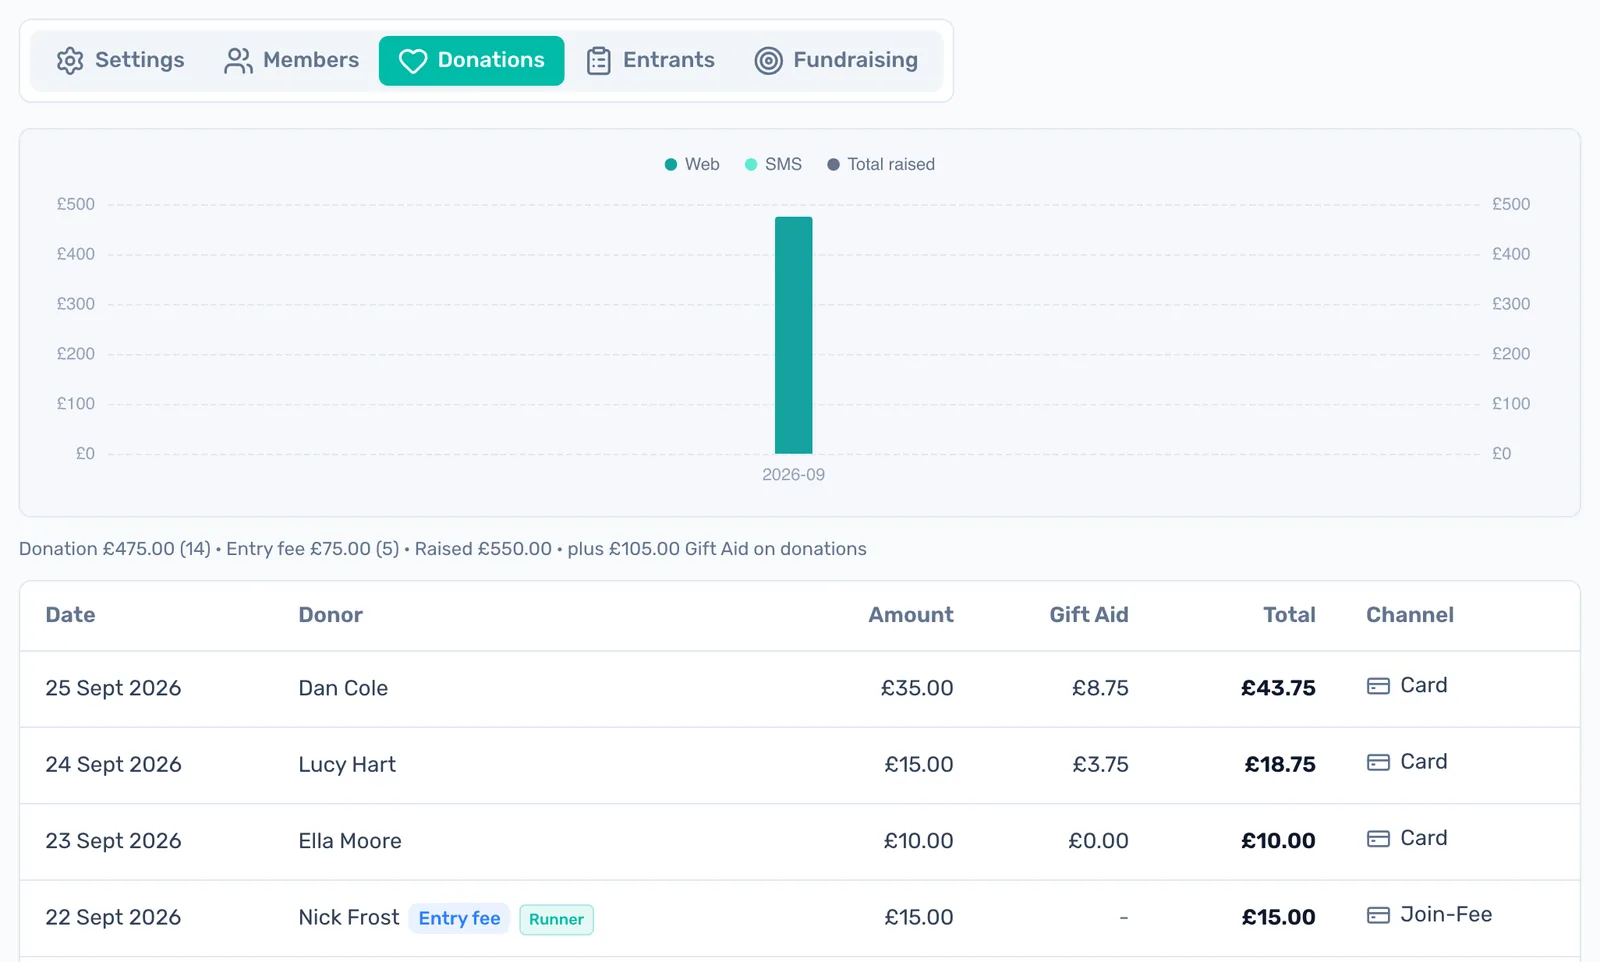This screenshot has width=1600, height=962.
Task: Click the Settings gear icon
Action: pyautogui.click(x=70, y=61)
